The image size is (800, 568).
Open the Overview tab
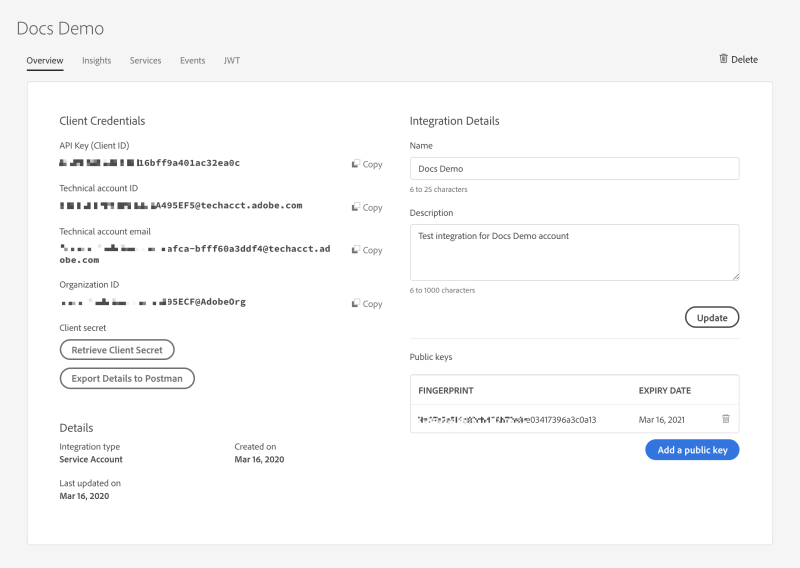click(45, 60)
